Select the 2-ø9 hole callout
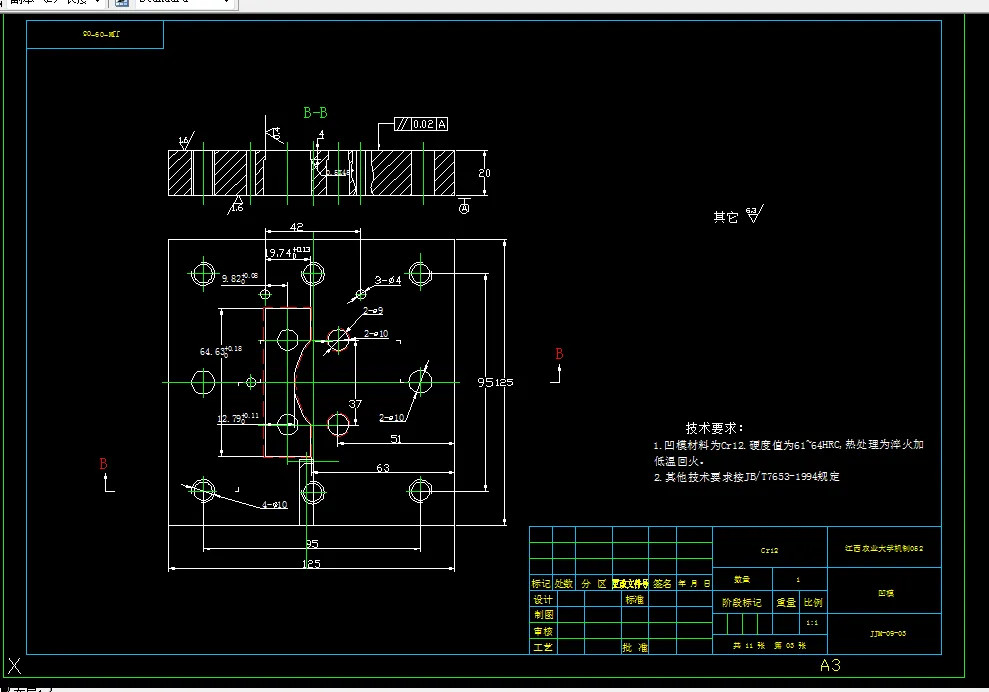The height and width of the screenshot is (692, 989). [x=373, y=310]
